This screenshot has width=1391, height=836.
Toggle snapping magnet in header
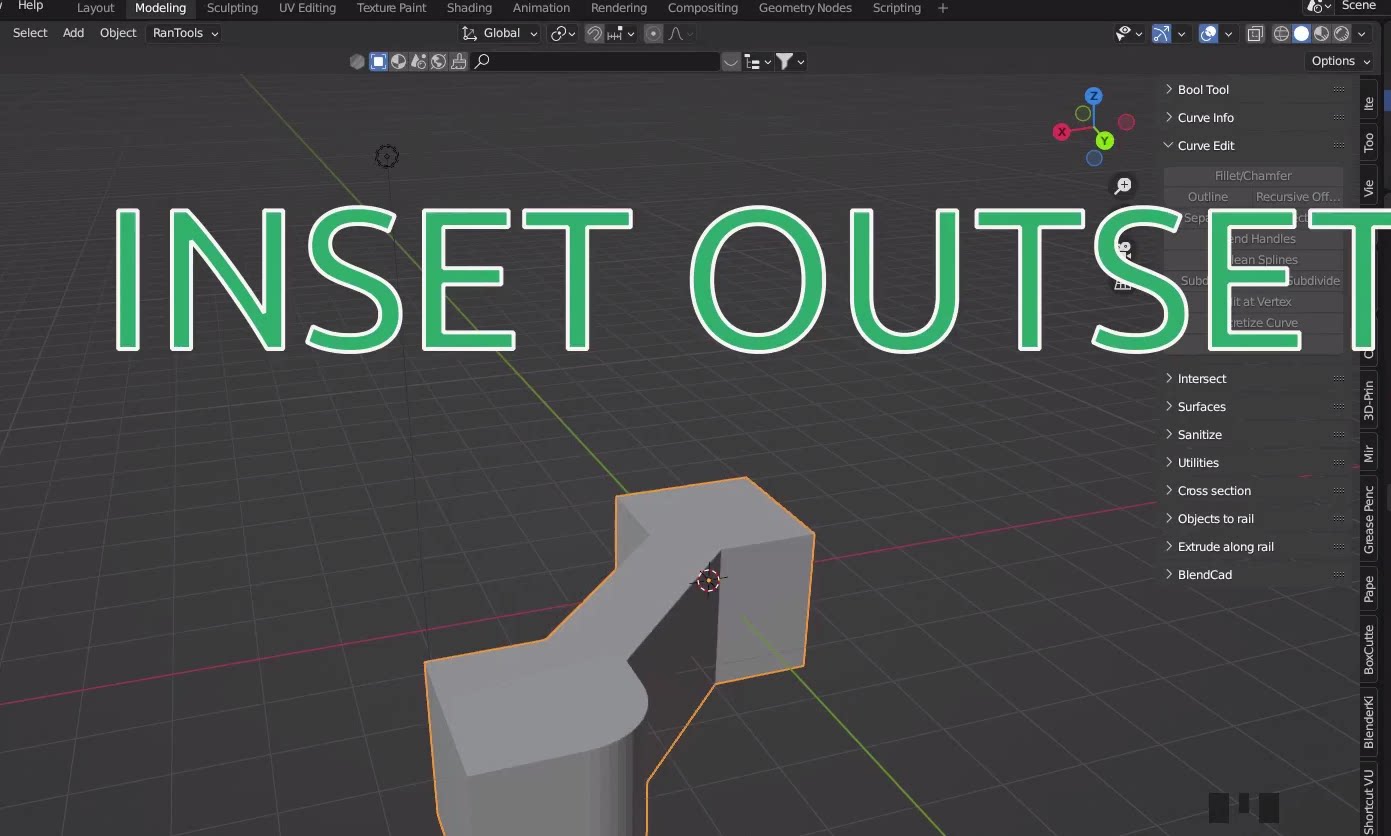[595, 33]
